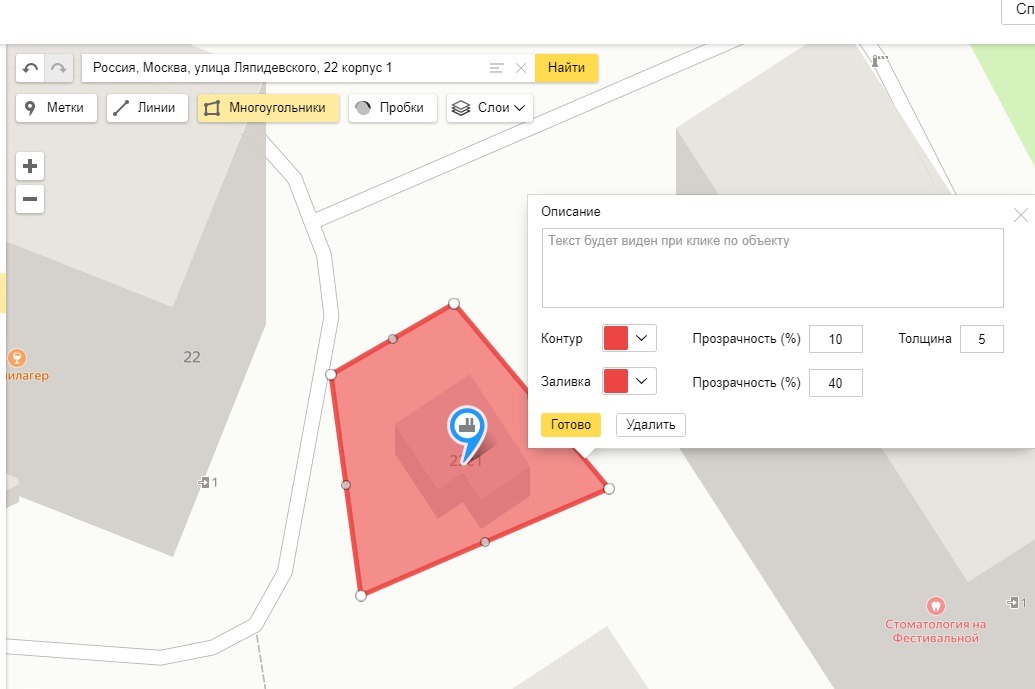Zoom in with the plus button

click(30, 166)
